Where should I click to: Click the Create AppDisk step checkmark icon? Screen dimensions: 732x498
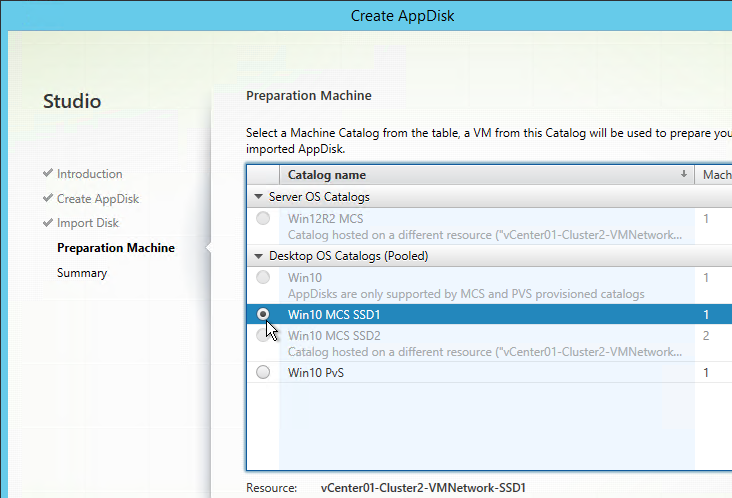pos(48,198)
